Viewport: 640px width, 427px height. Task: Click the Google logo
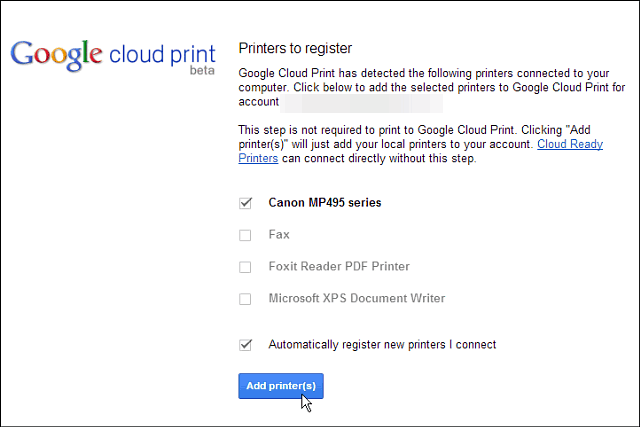pyautogui.click(x=56, y=56)
